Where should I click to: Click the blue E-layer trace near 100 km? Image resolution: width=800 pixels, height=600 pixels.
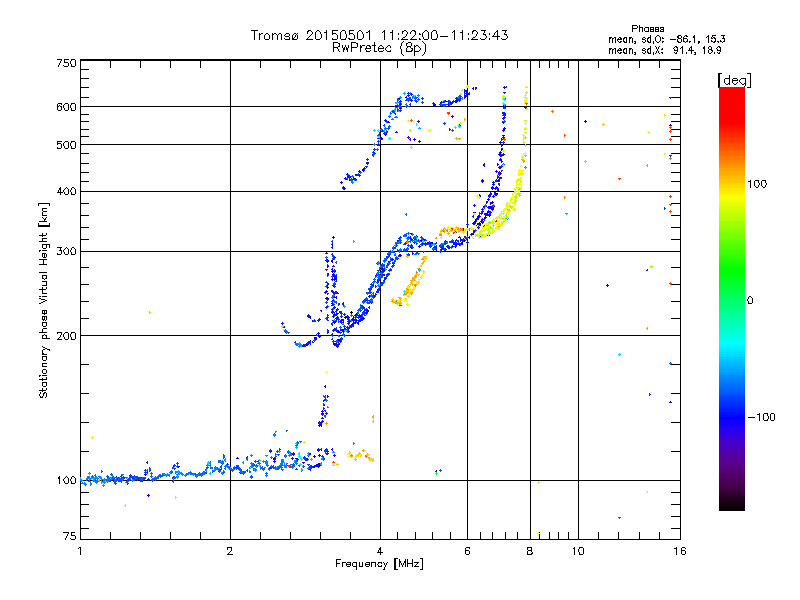pyautogui.click(x=204, y=472)
